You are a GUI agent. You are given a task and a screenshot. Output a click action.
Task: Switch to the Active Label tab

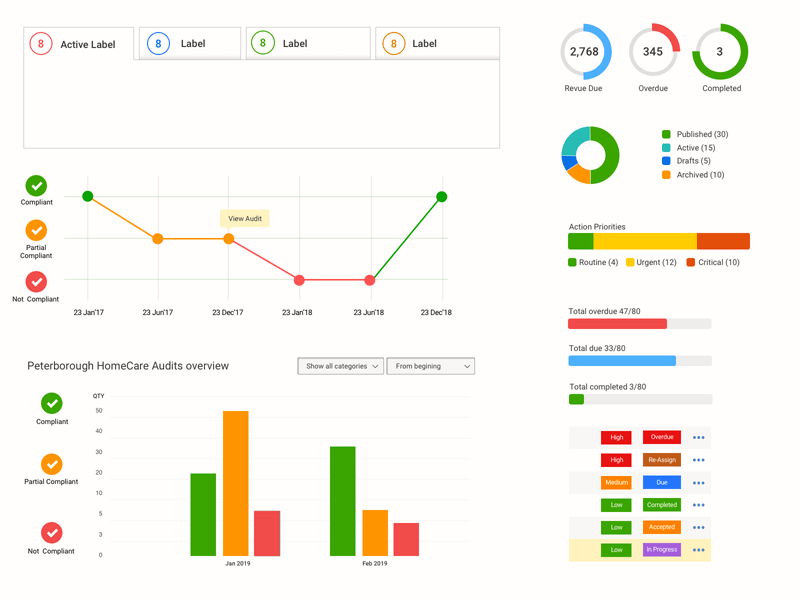click(x=79, y=44)
